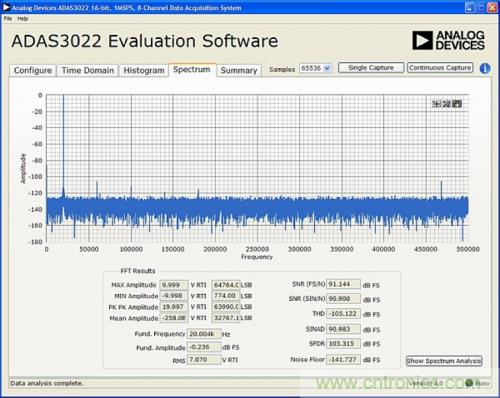Open the File menu
Image resolution: width=500 pixels, height=398 pixels.
(x=8, y=19)
